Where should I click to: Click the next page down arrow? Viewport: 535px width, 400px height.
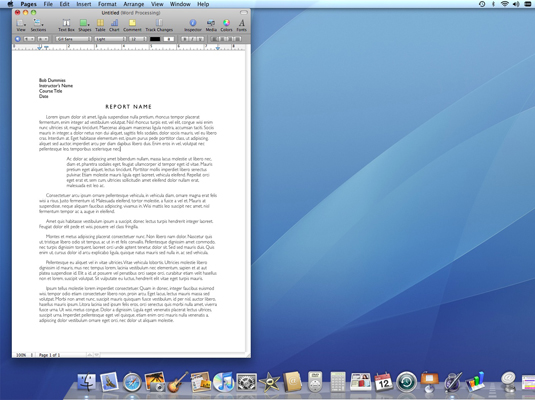click(x=97, y=355)
